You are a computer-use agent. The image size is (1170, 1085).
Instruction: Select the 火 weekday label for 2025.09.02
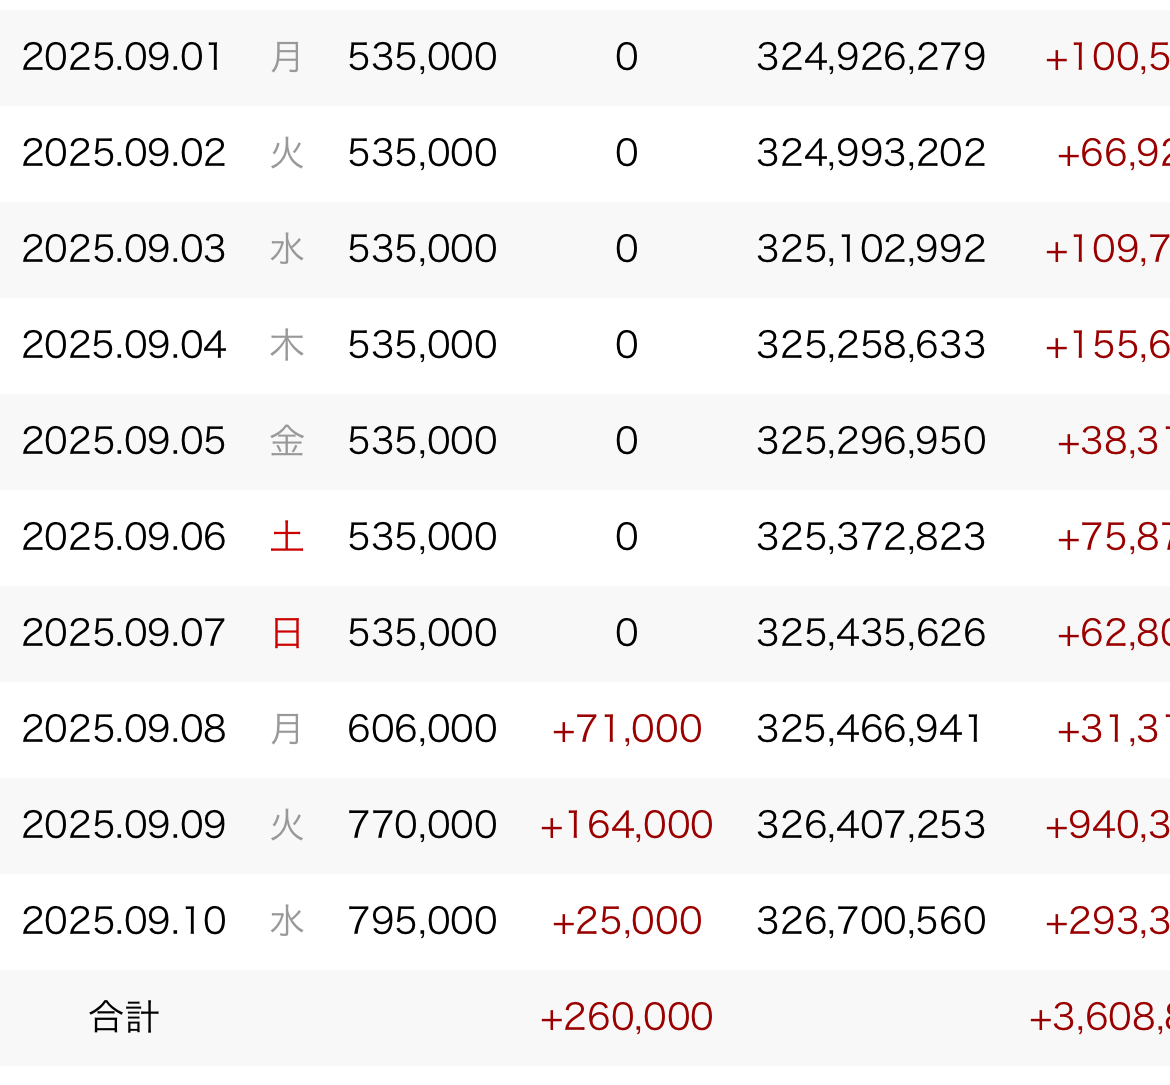coord(287,153)
